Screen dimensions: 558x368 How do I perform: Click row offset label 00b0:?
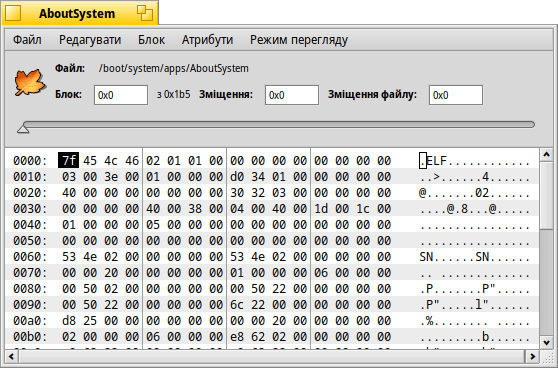point(30,337)
